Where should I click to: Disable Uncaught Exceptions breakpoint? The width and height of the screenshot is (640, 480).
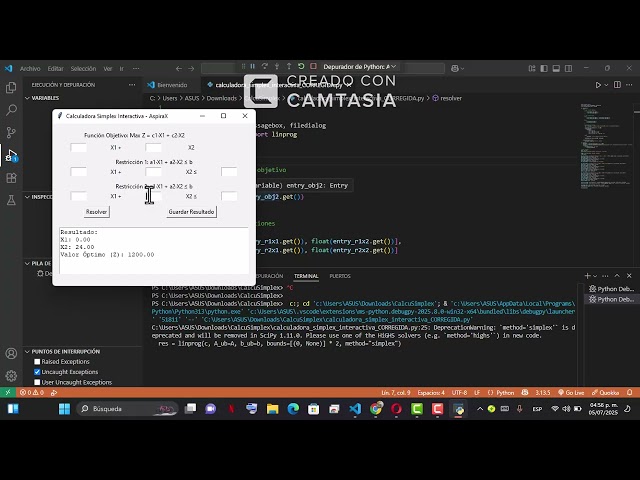pyautogui.click(x=37, y=372)
